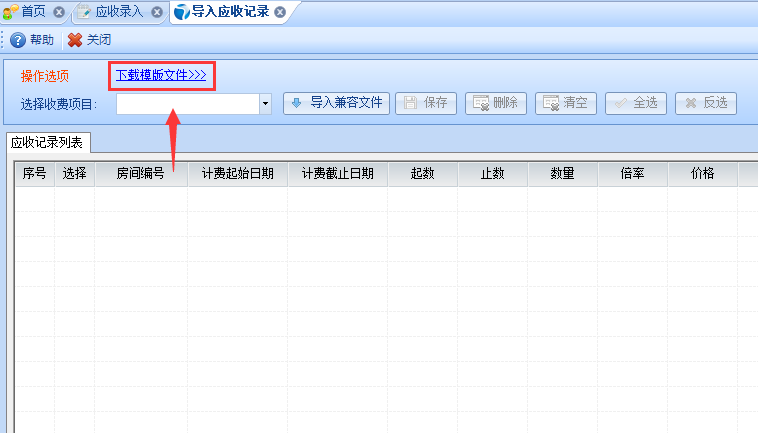The height and width of the screenshot is (433, 758).
Task: Open the 下载模版文件>>> link
Action: pyautogui.click(x=161, y=75)
